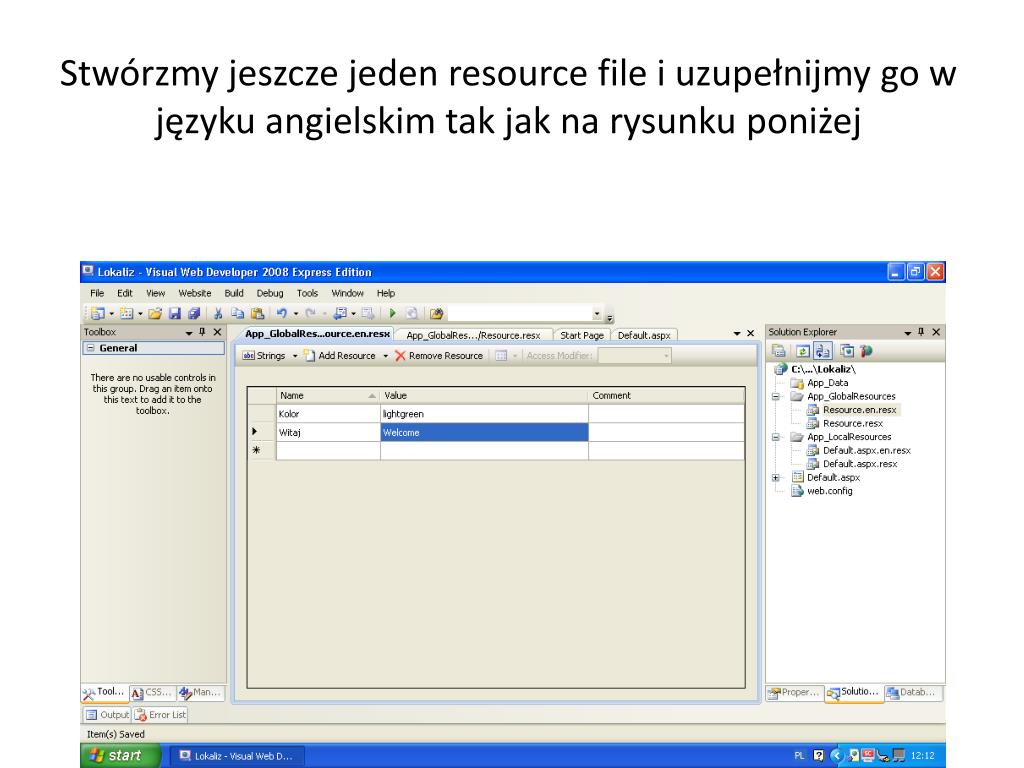Refresh the Solution Explorer
This screenshot has width=1024, height=768.
pyautogui.click(x=803, y=351)
